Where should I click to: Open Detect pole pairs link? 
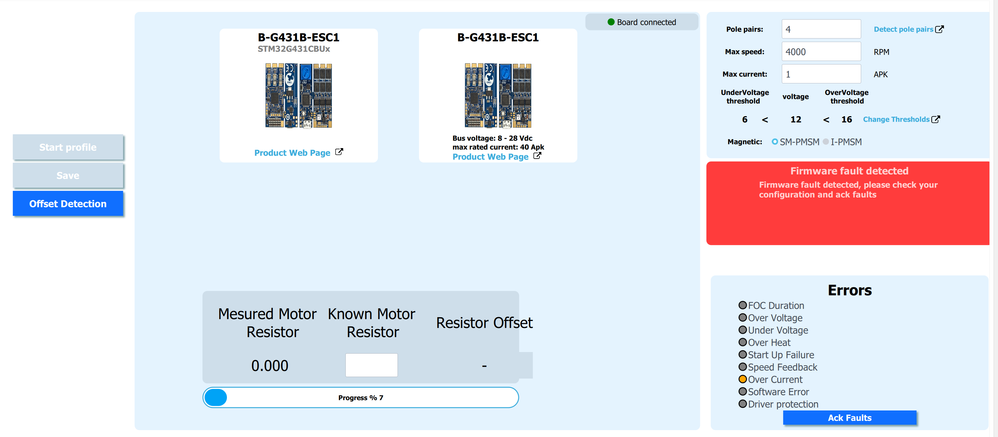[903, 29]
